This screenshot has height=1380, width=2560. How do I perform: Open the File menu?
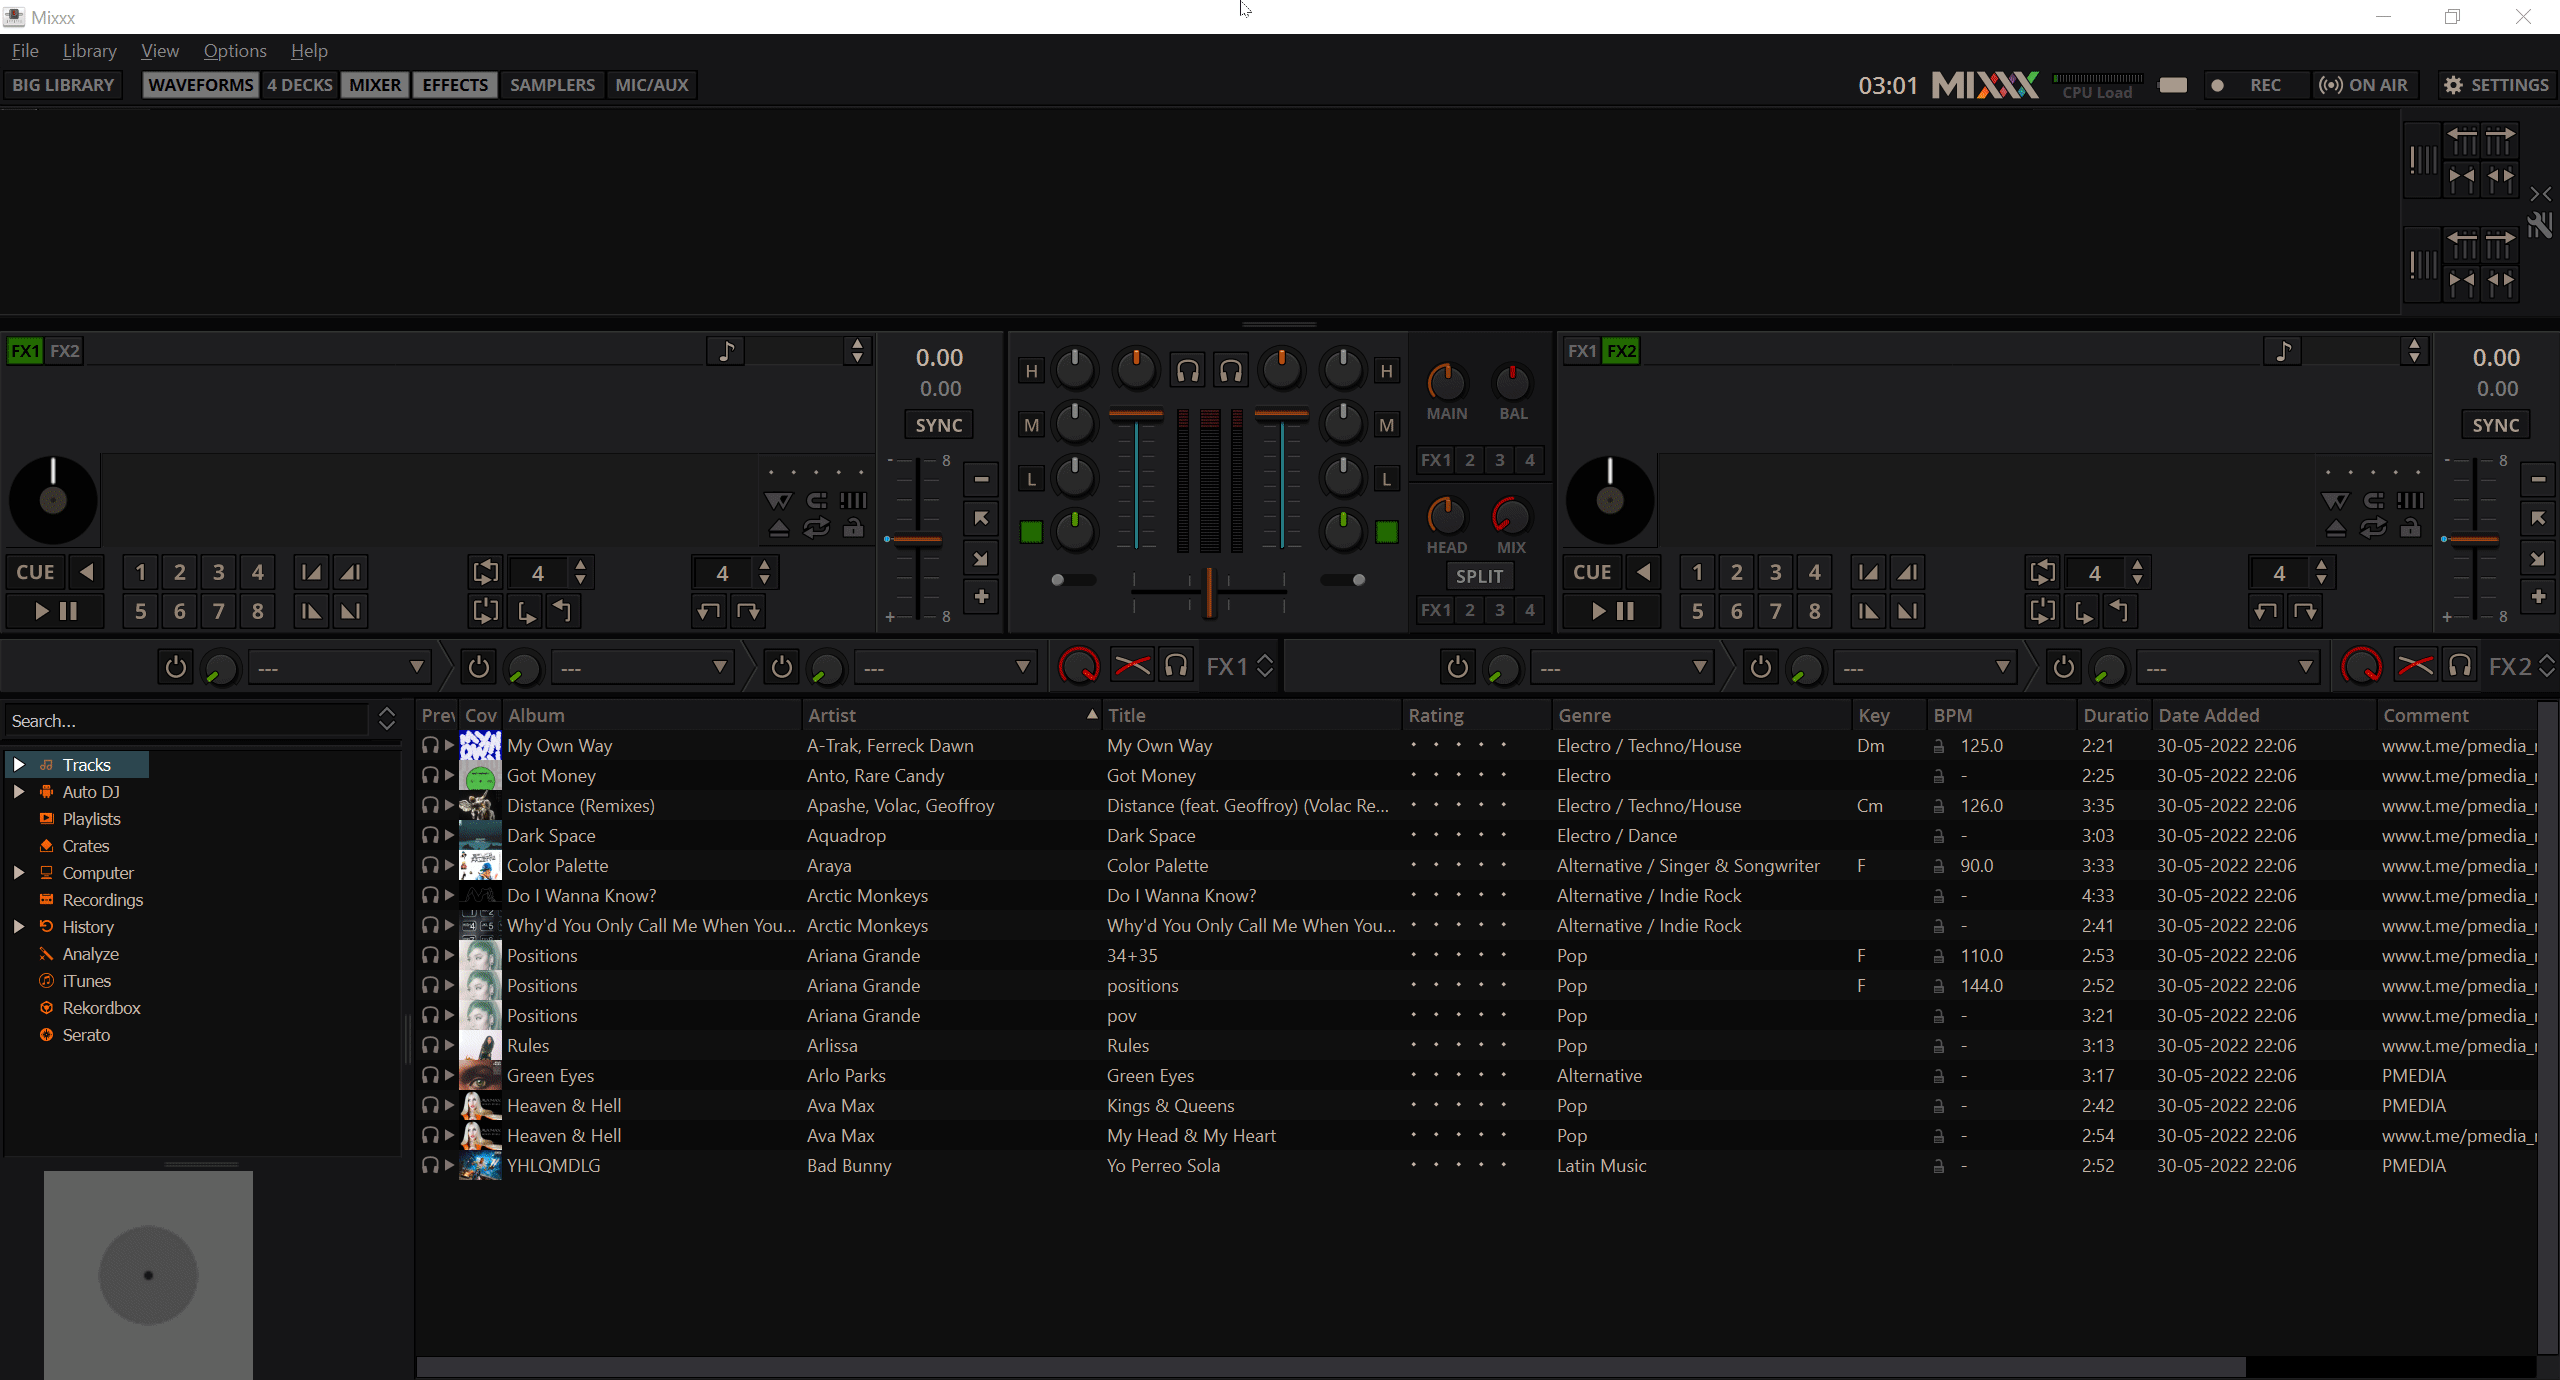(x=25, y=51)
